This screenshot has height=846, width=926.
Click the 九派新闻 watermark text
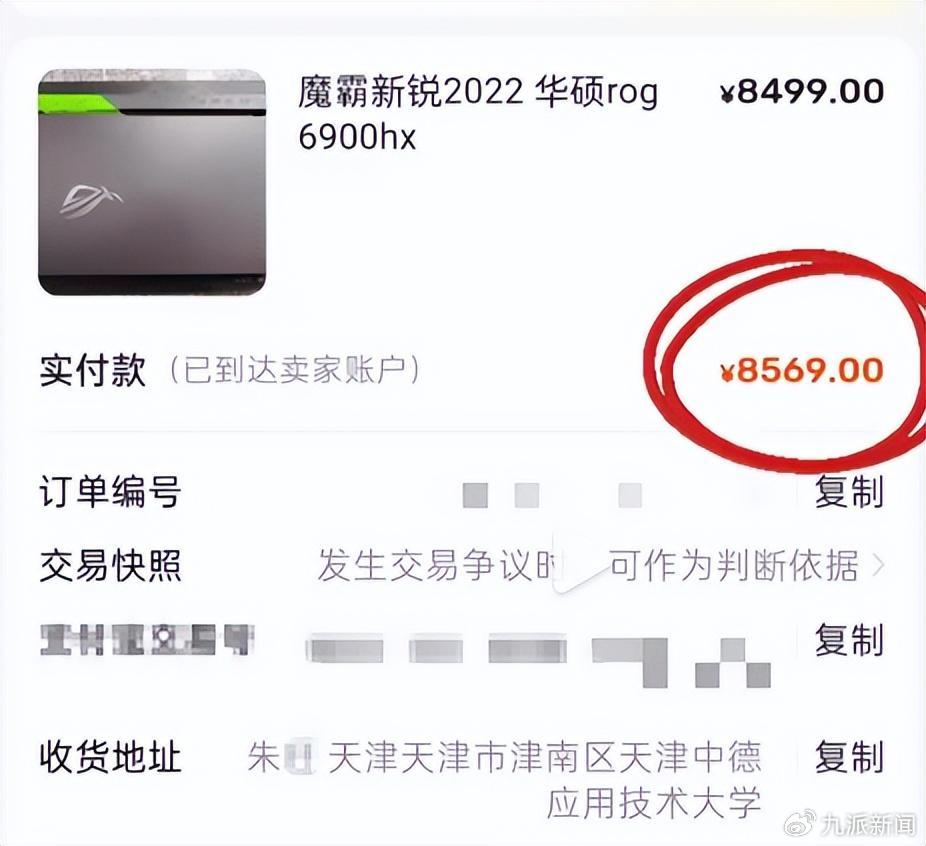[868, 824]
